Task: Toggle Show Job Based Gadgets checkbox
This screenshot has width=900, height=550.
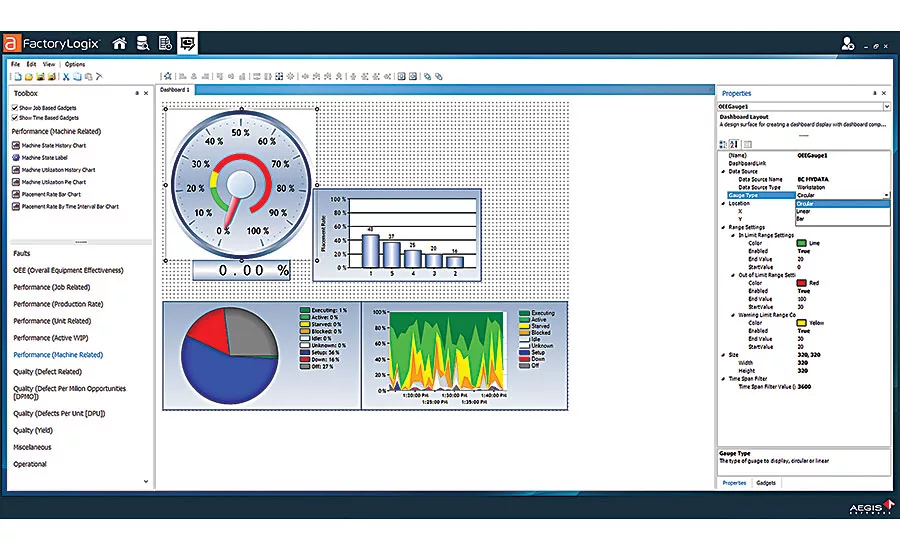Action: coord(15,108)
